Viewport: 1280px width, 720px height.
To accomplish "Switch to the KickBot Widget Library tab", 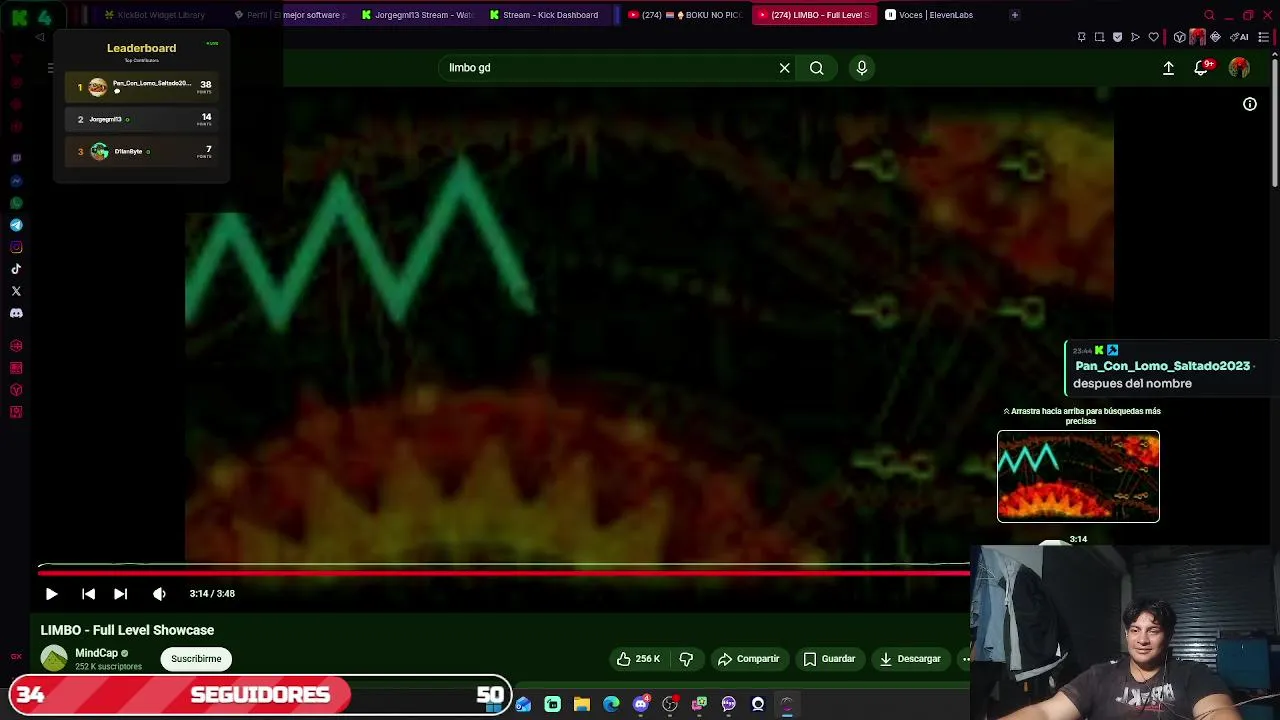I will tap(156, 15).
